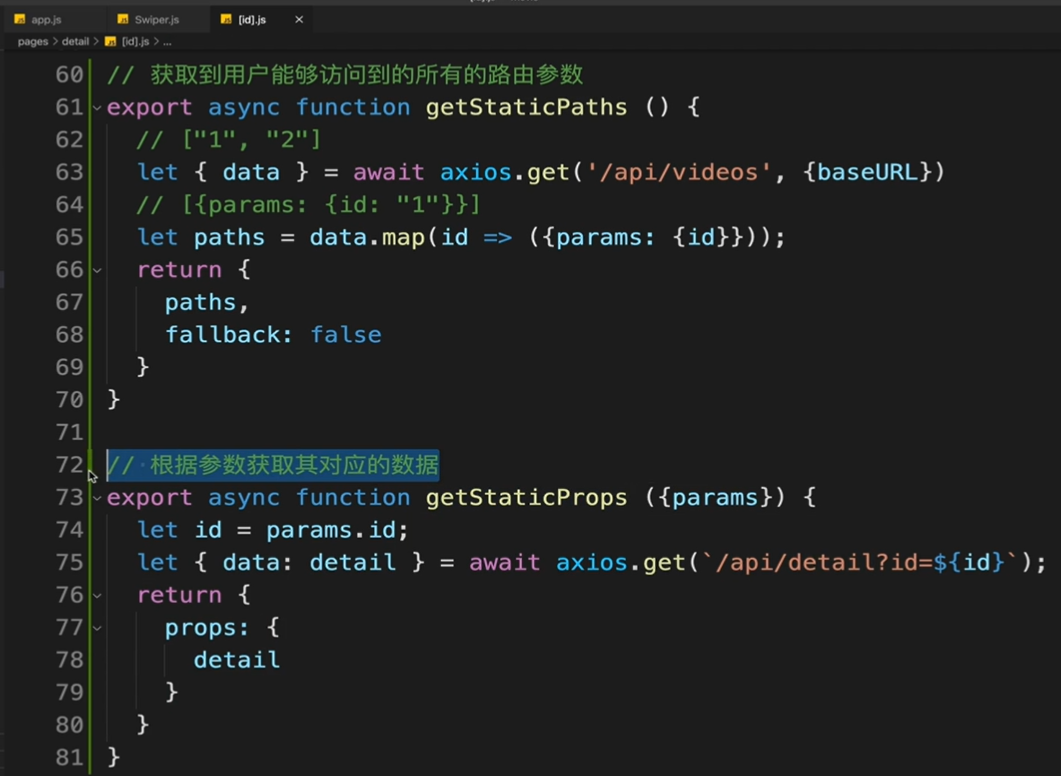Collapse the return block at line 76
1061x776 pixels.
pos(97,595)
